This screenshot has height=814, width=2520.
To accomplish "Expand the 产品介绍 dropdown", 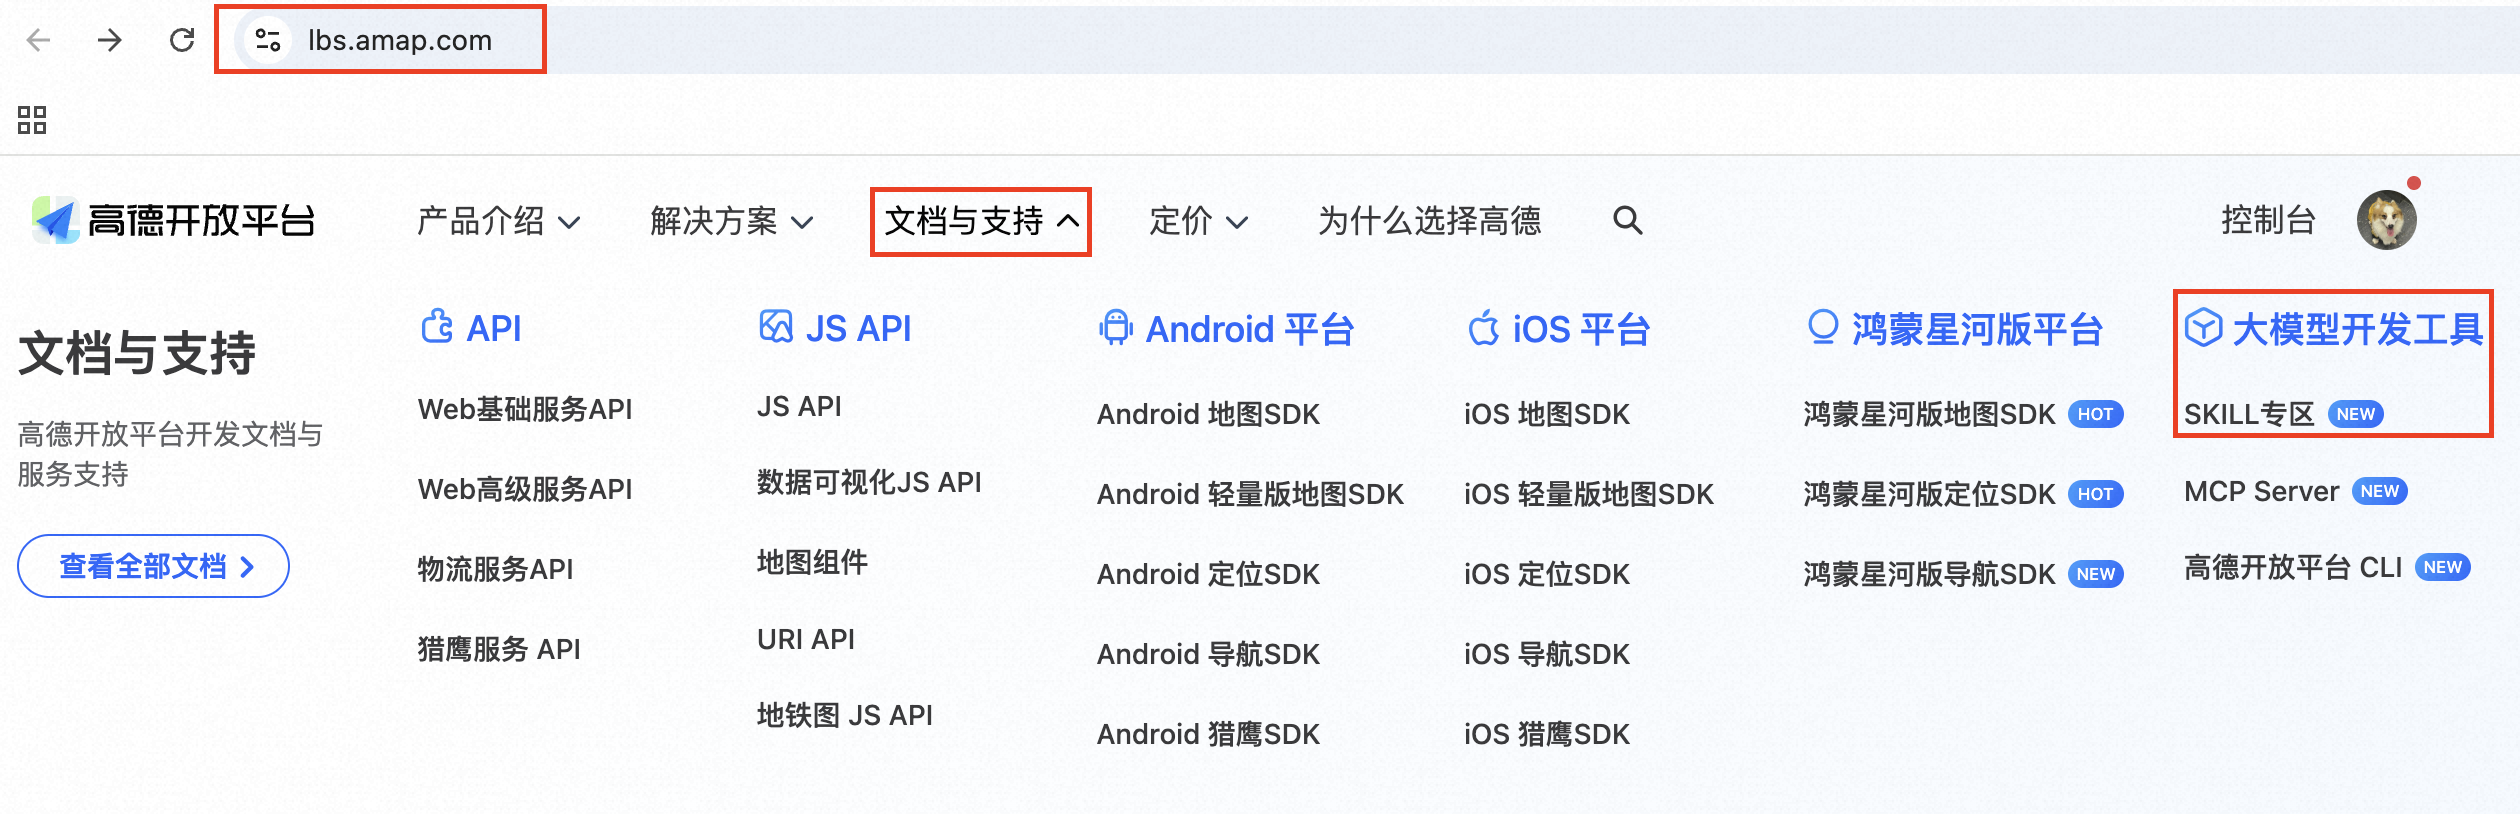I will [498, 221].
